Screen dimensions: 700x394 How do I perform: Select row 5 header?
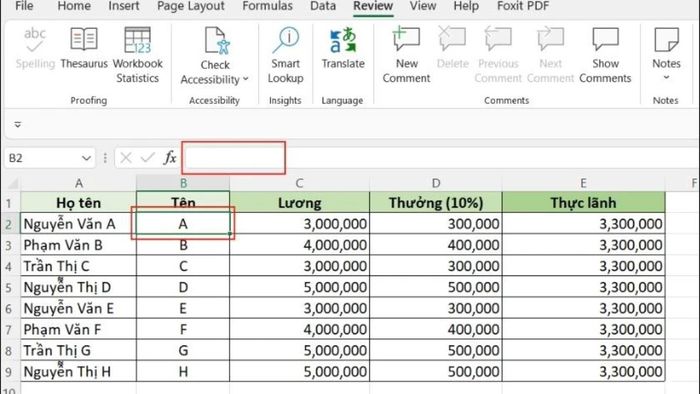tap(9, 287)
